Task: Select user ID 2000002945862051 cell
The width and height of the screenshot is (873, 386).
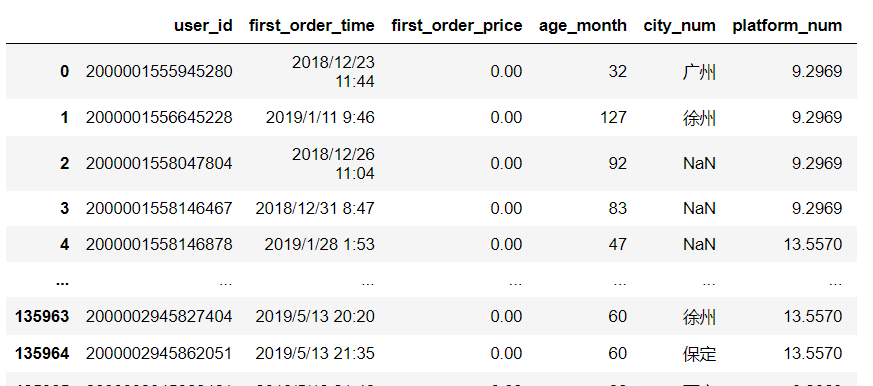Action: click(159, 354)
